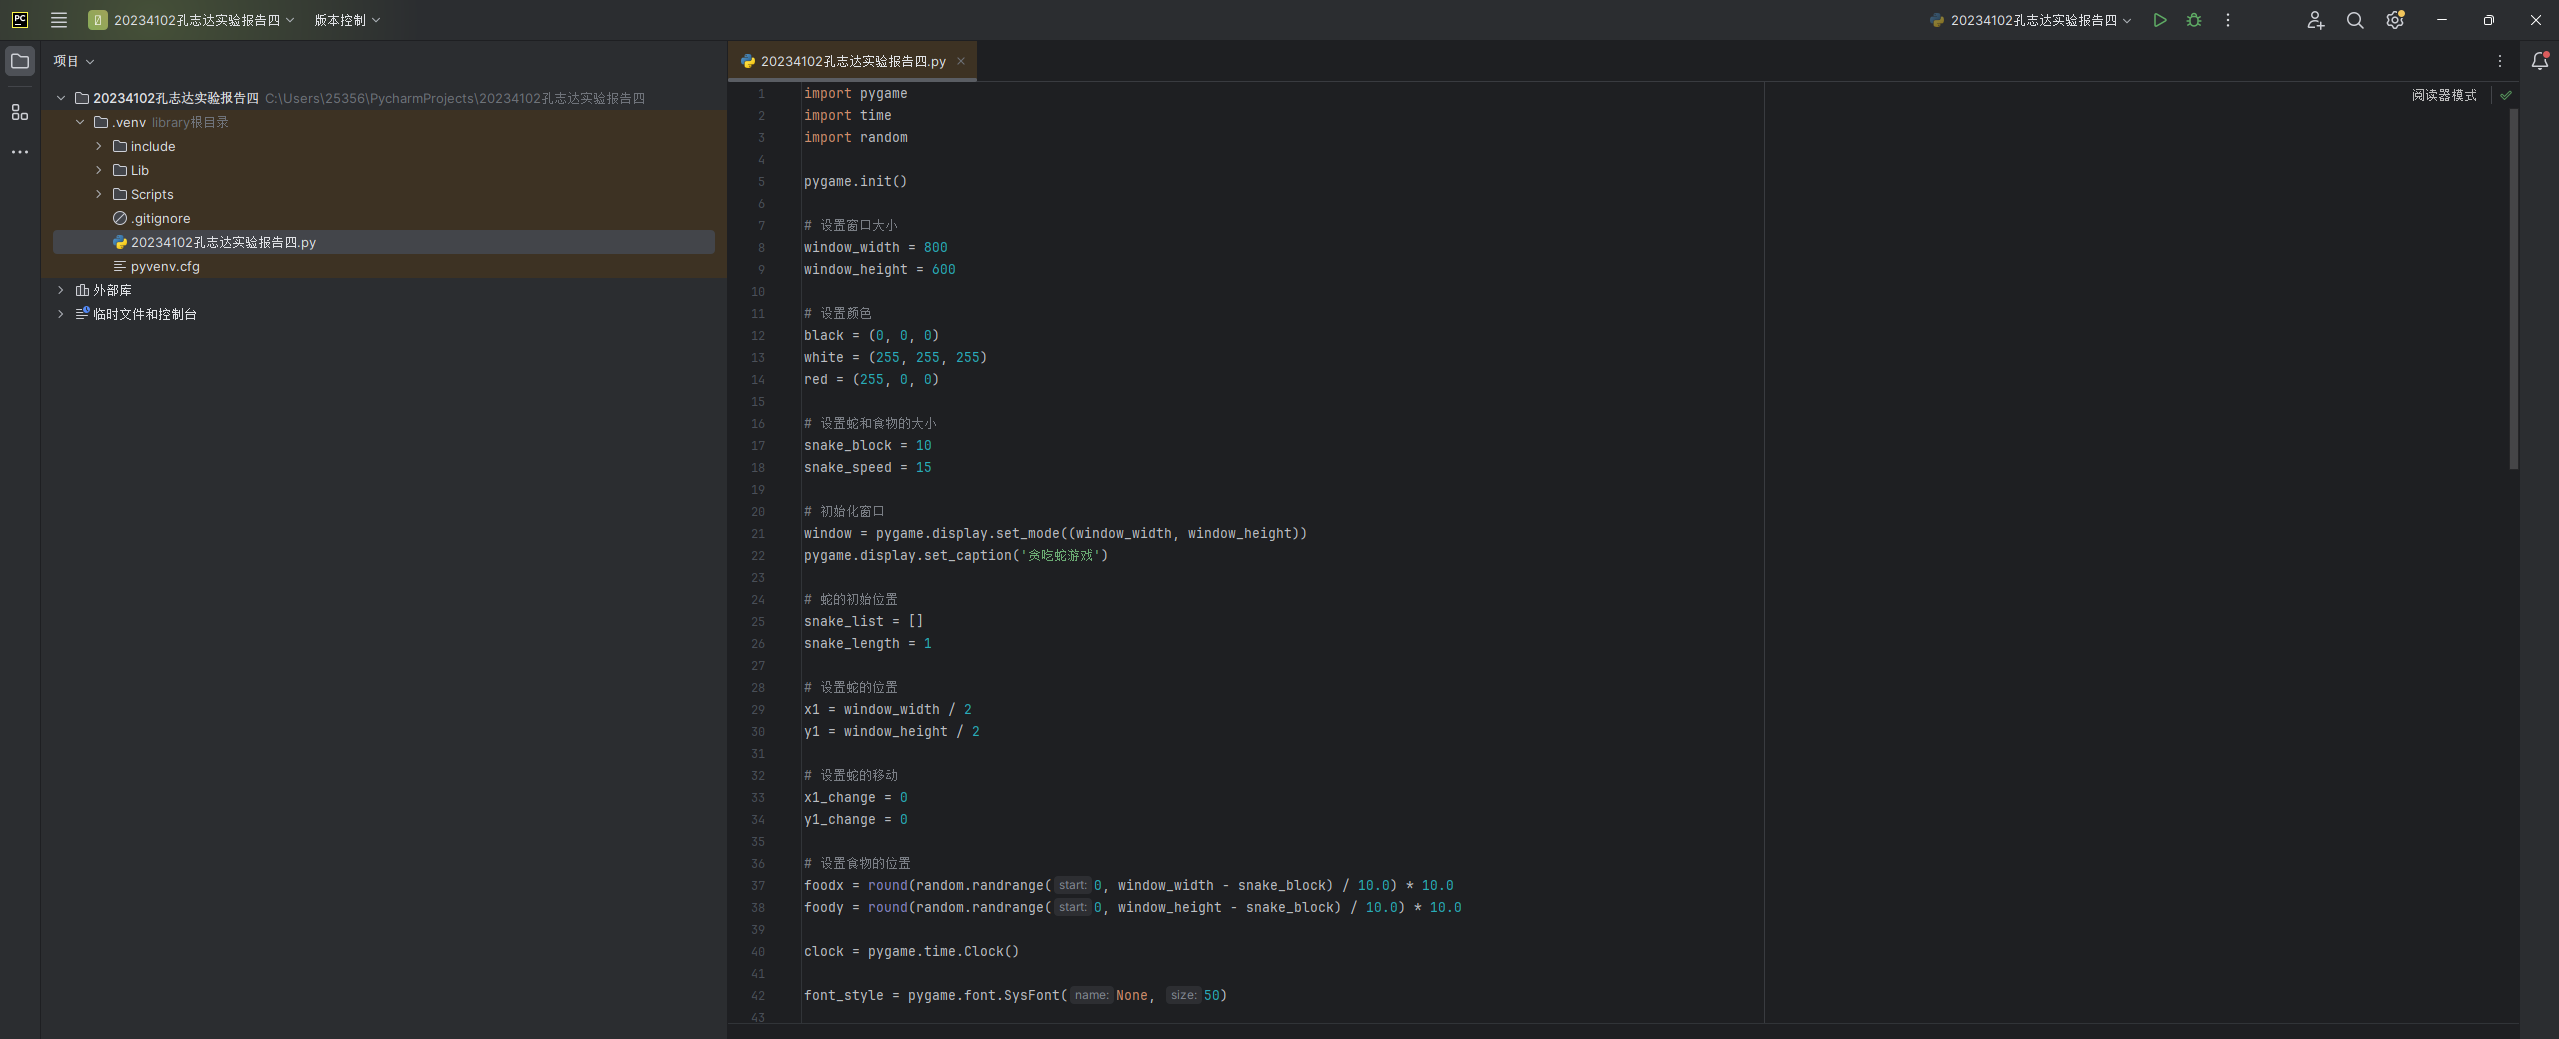Enable Reader Mode (阅读器模式)
Screen dimensions: 2559x1039
[x=2443, y=95]
